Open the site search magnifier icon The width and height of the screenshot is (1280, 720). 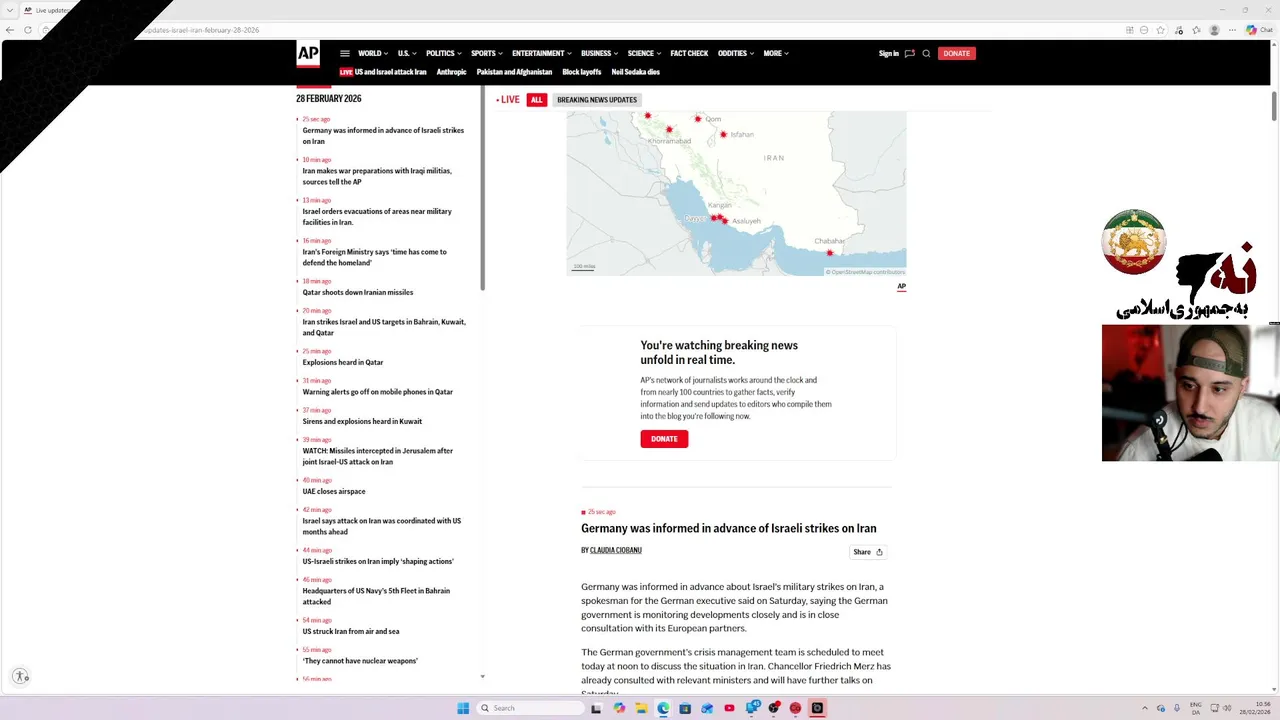pyautogui.click(x=926, y=54)
